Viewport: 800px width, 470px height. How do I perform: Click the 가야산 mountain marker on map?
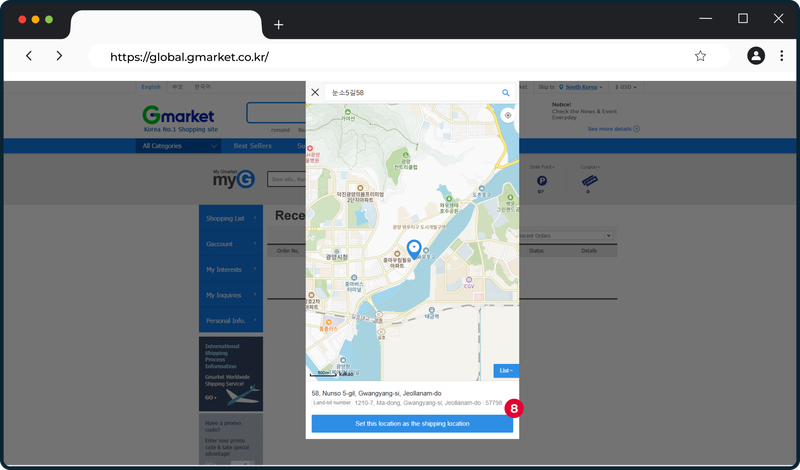coord(348,114)
